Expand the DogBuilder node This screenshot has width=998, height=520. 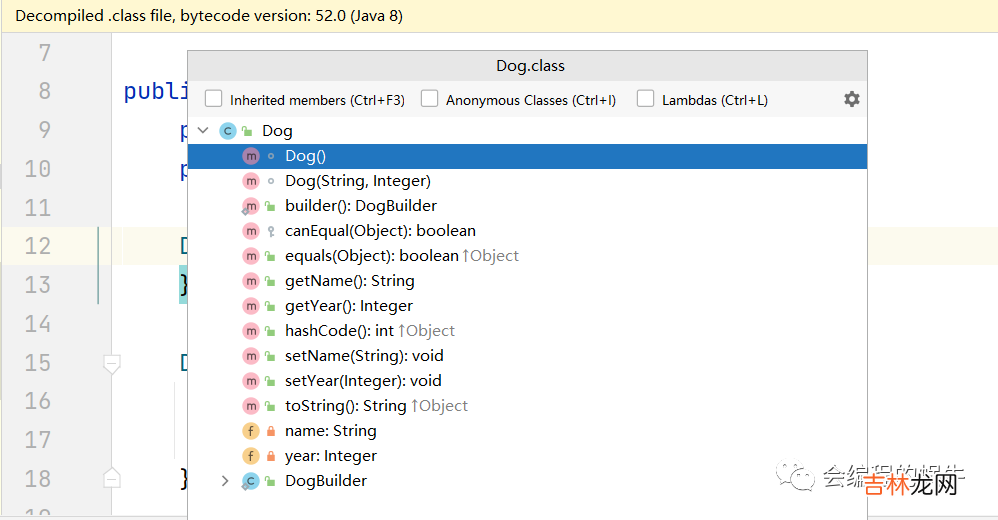(225, 481)
